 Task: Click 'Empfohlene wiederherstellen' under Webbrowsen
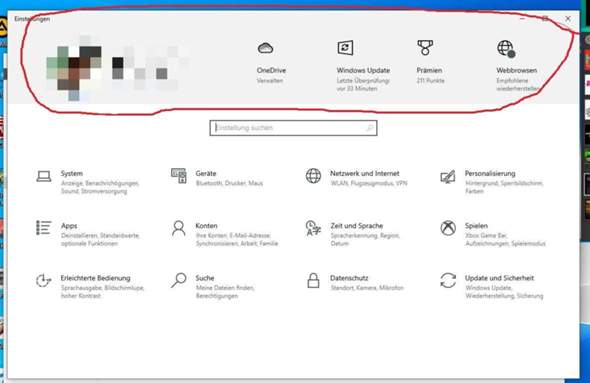pos(518,85)
